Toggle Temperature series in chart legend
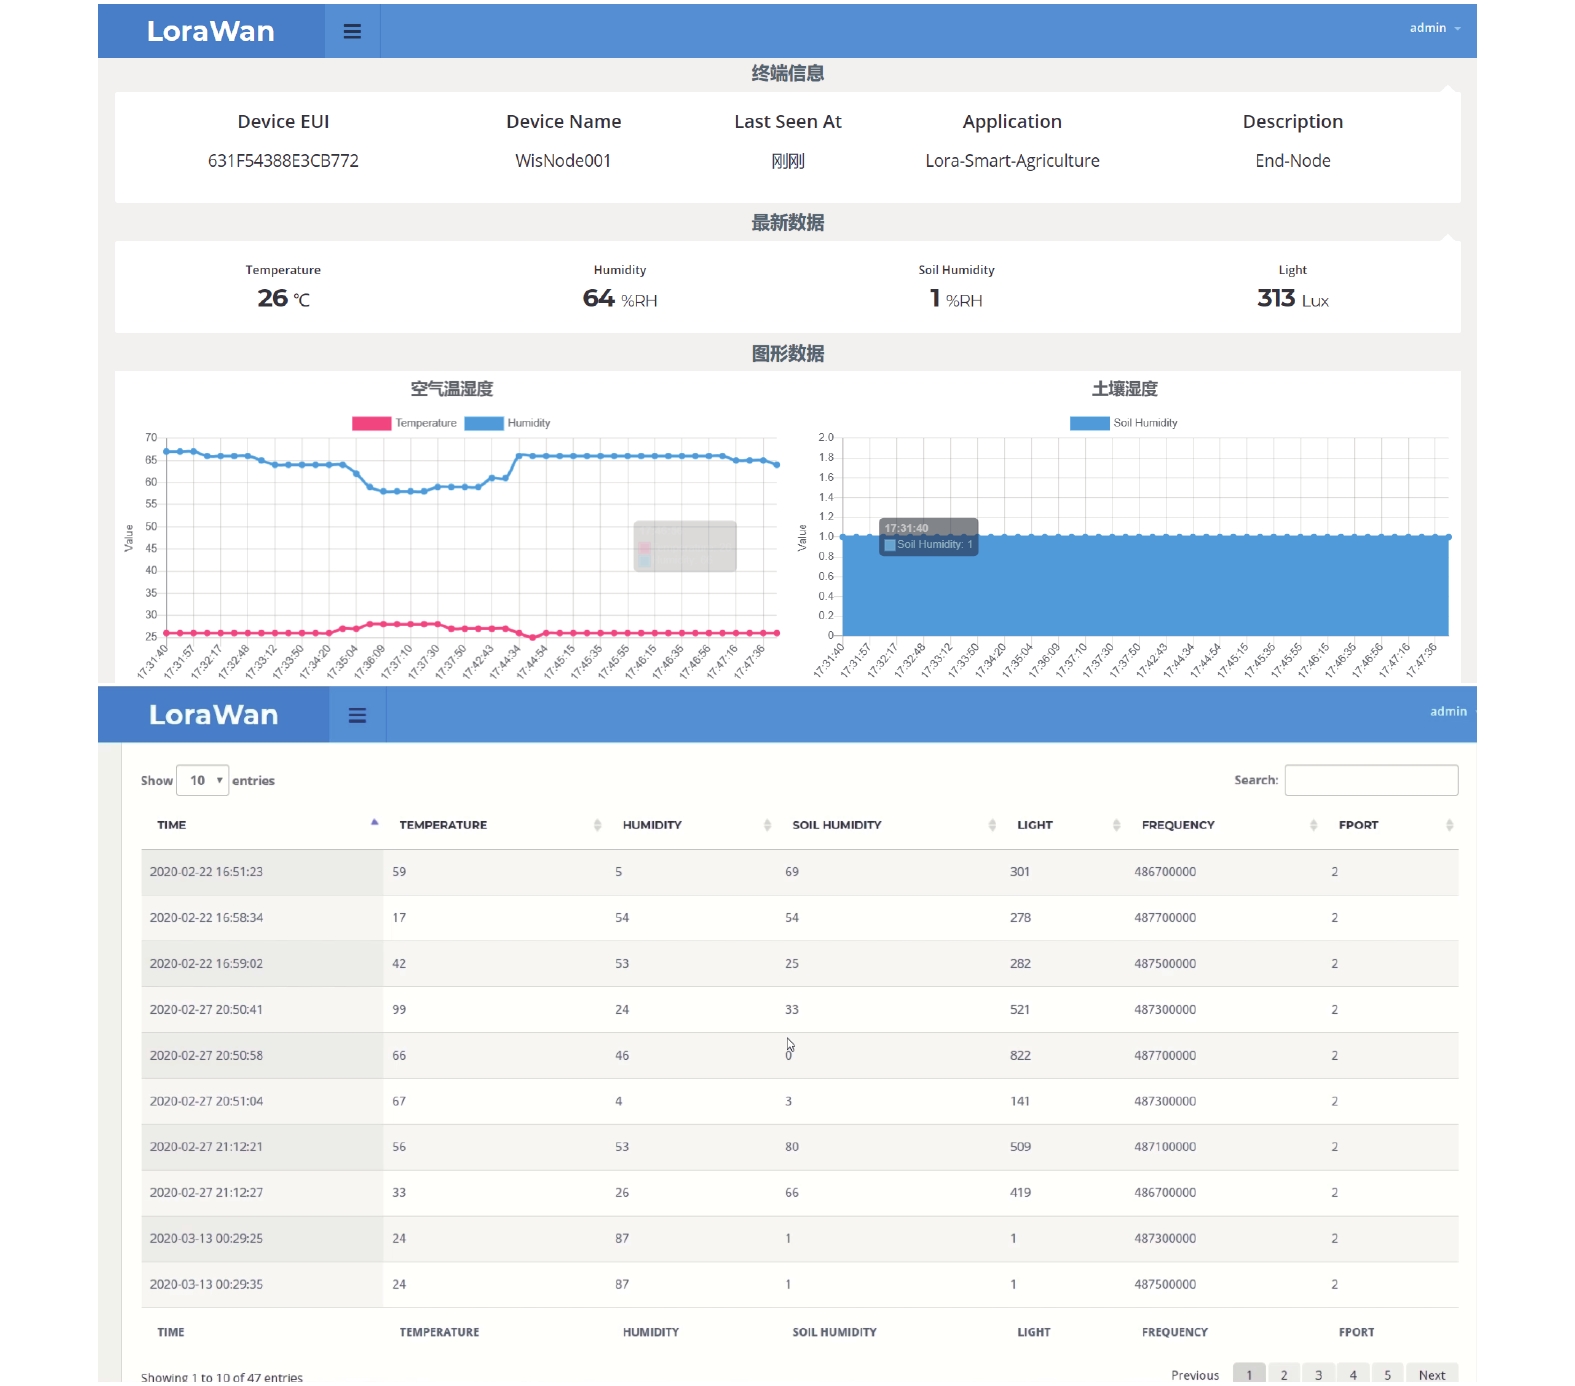This screenshot has width=1575, height=1386. [404, 423]
